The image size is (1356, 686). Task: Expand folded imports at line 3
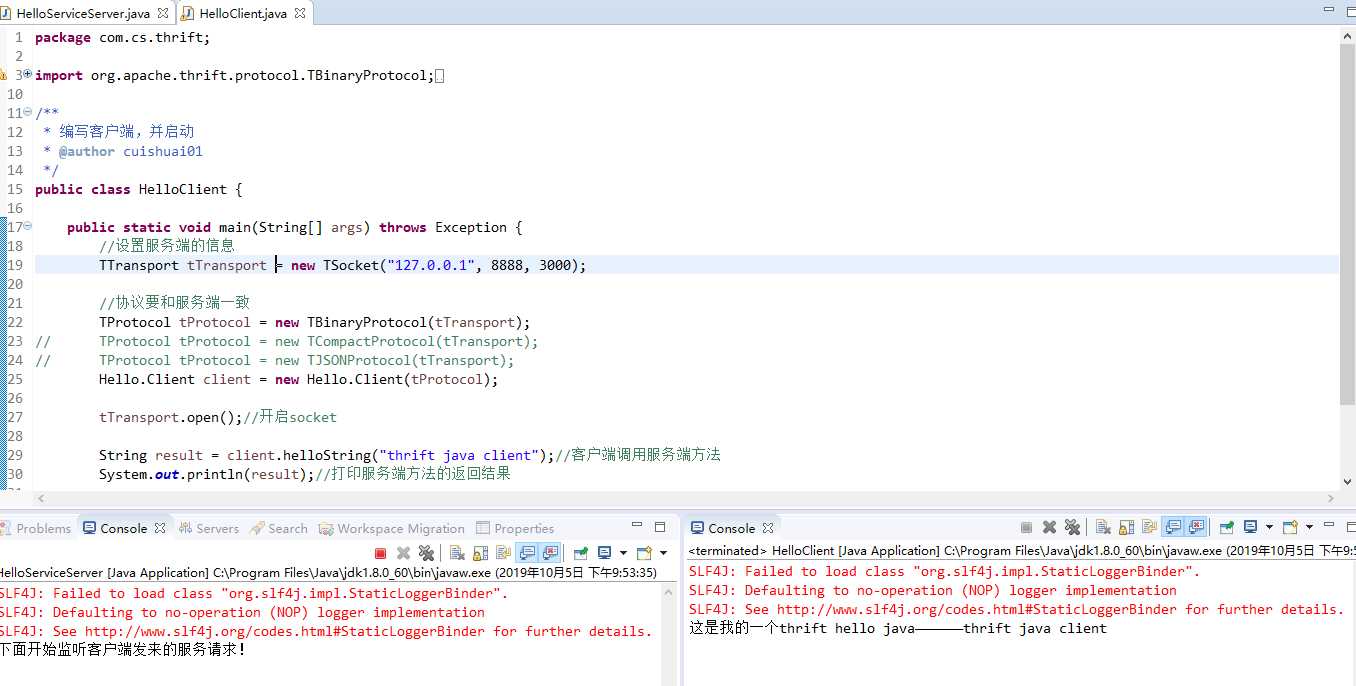click(27, 75)
